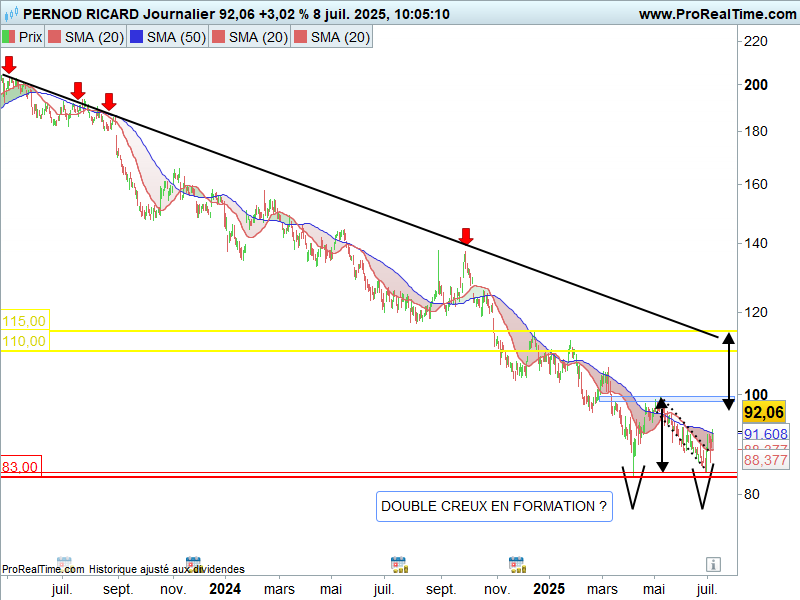The width and height of the screenshot is (800, 600).
Task: Click the current price tag 92,06
Action: tap(764, 412)
